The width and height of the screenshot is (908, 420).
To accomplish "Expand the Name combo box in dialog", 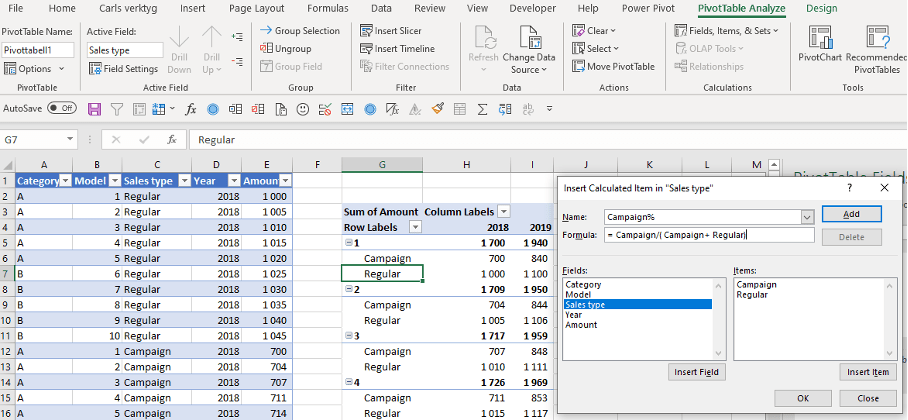I will (x=806, y=216).
